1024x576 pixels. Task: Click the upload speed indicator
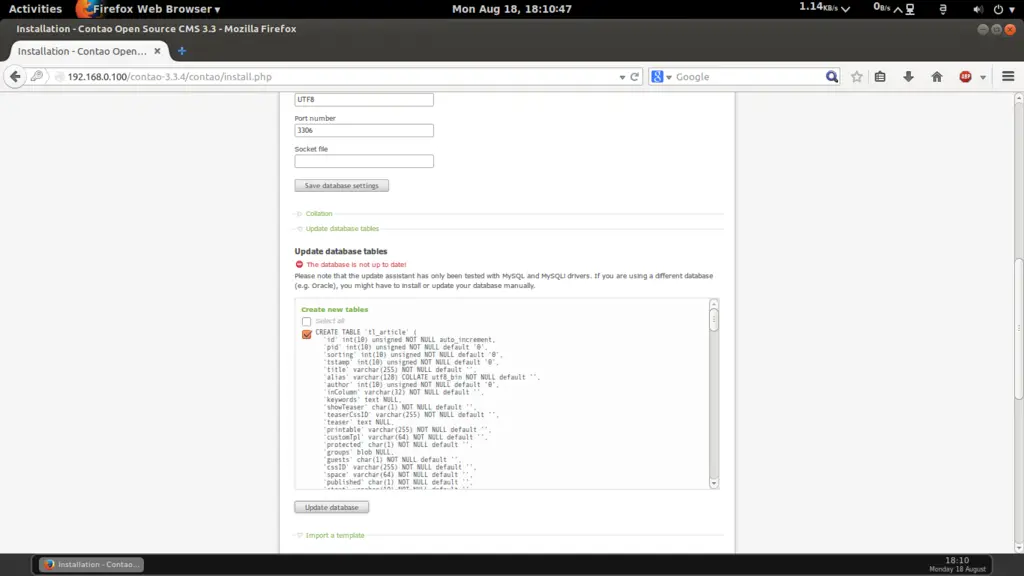(x=888, y=8)
